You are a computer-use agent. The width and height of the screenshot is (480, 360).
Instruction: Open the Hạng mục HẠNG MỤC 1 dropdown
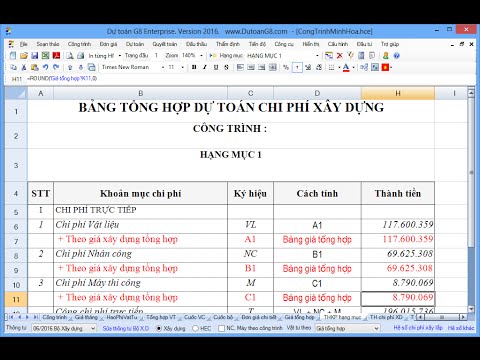tap(317, 56)
